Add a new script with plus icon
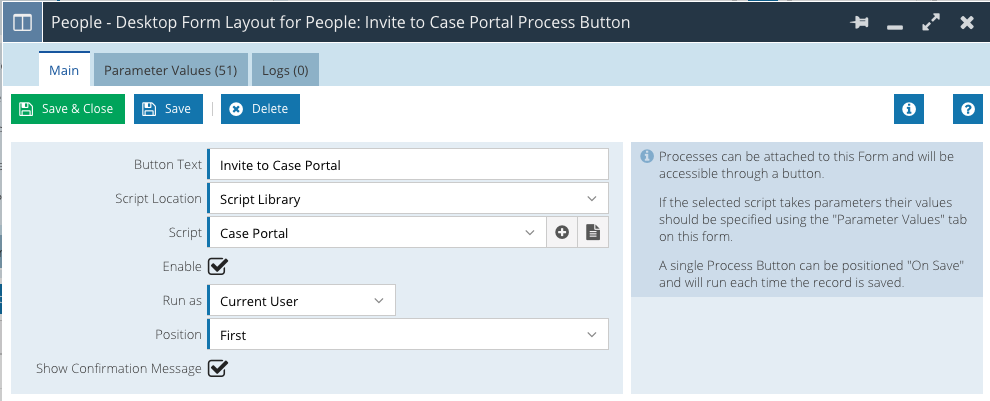This screenshot has width=990, height=401. pos(562,233)
